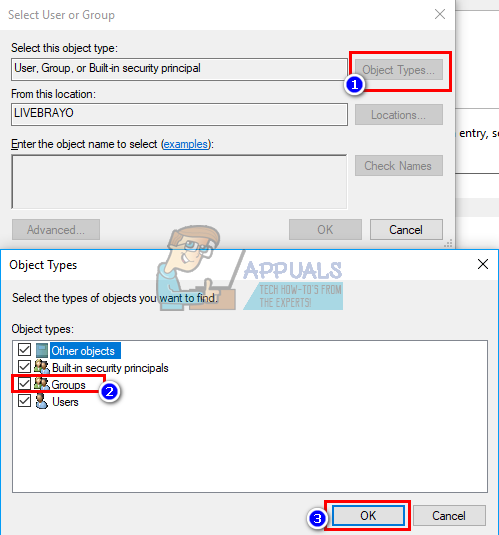
Task: Uncheck the Users checkbox
Action: pos(24,401)
